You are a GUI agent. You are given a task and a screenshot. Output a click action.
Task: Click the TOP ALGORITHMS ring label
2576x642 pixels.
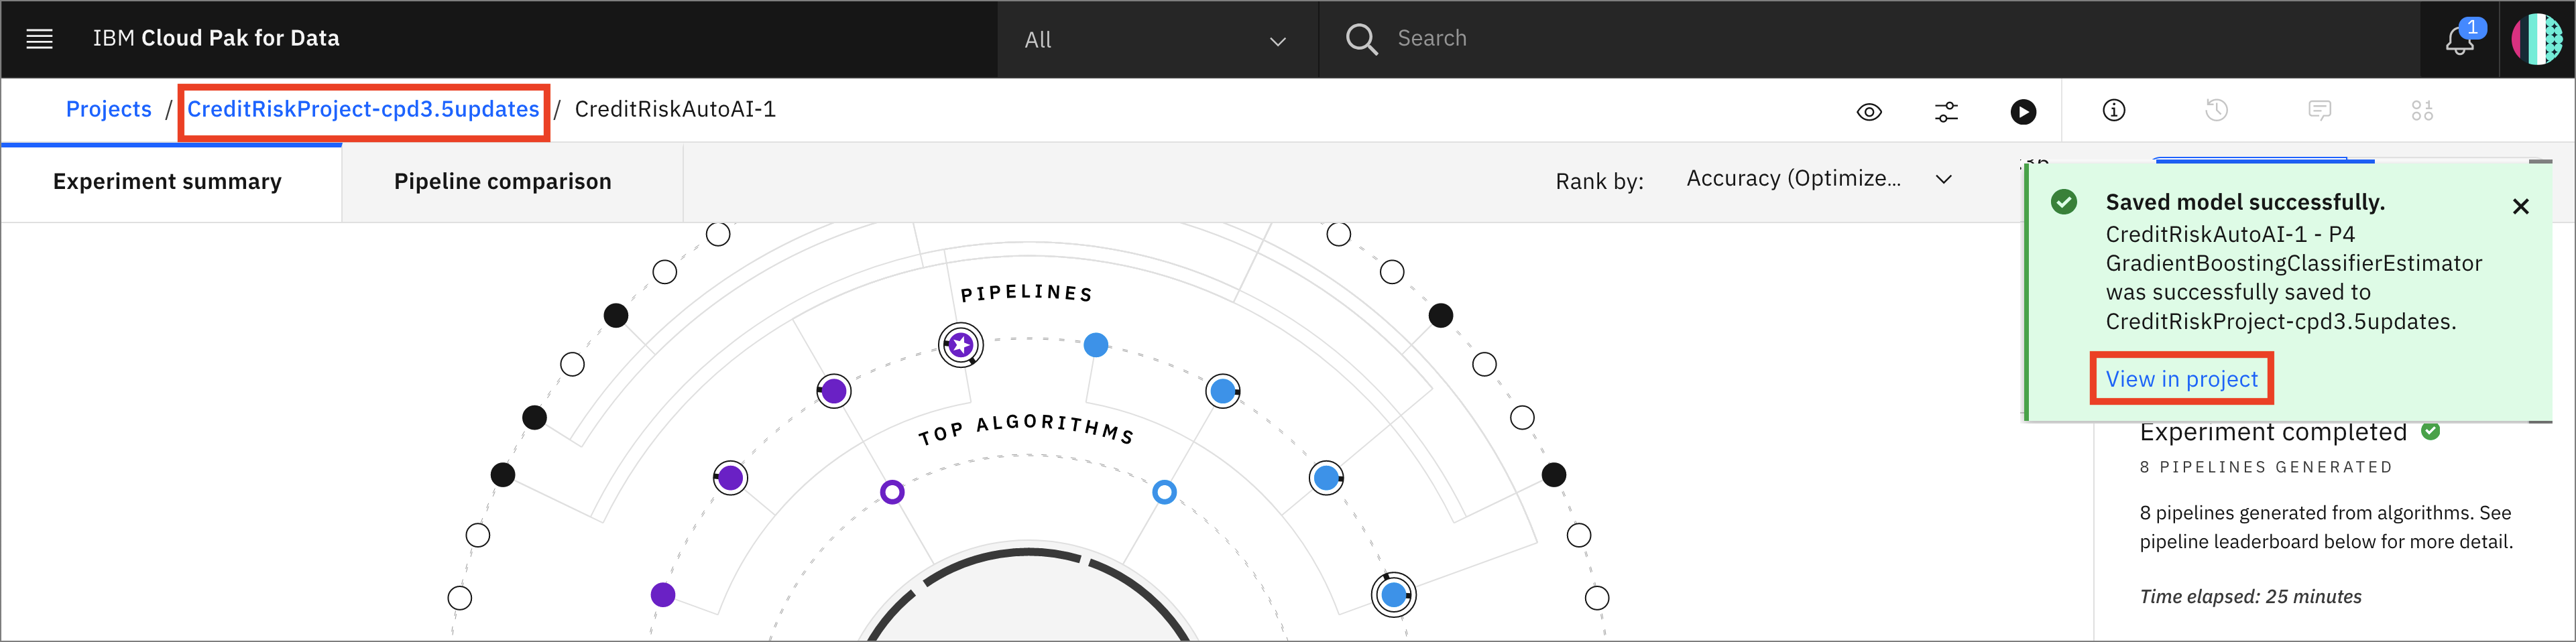pos(1027,430)
